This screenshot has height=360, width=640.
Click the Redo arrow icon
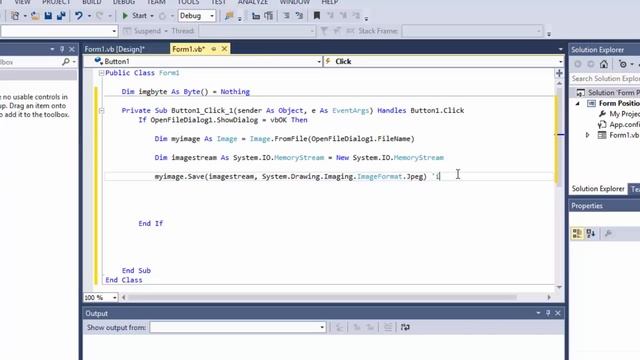pyautogui.click(x=99, y=16)
